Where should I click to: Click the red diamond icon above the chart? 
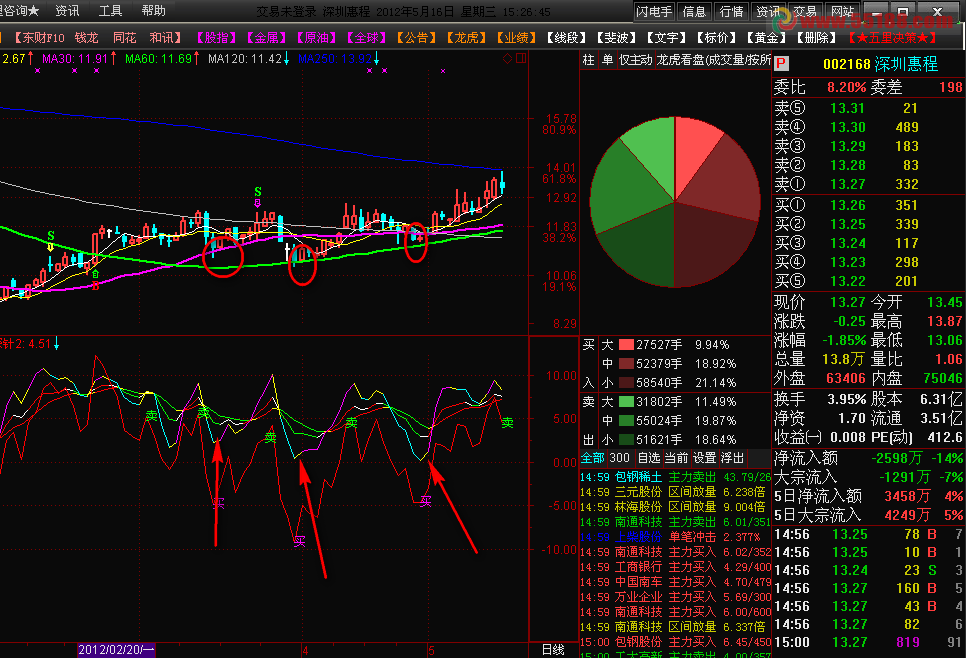coord(508,59)
